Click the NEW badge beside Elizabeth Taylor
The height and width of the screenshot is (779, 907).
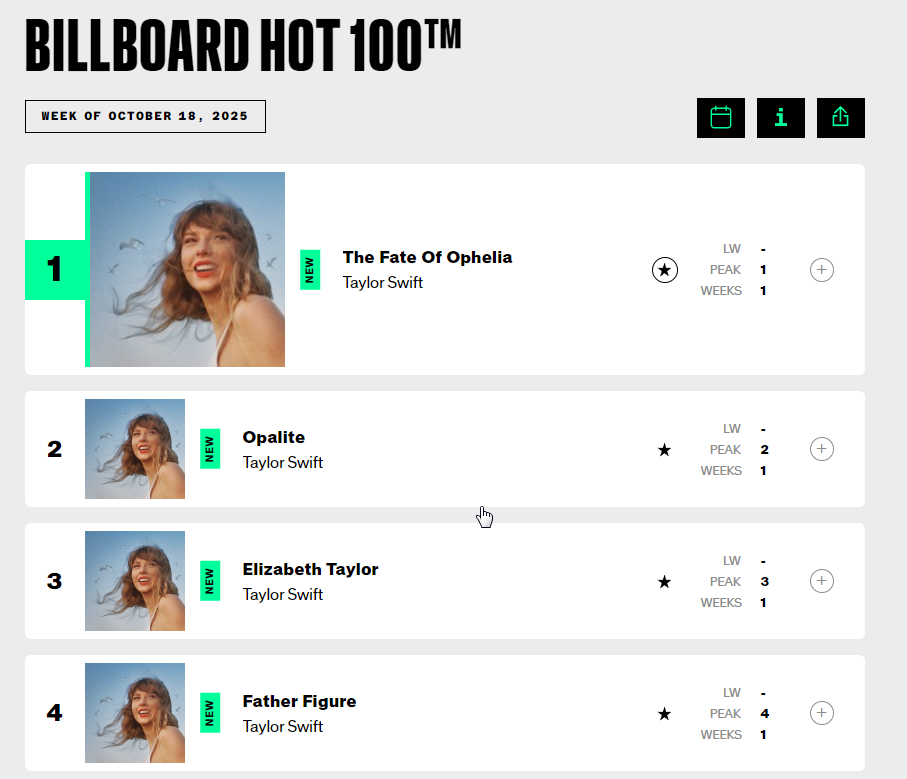[210, 581]
